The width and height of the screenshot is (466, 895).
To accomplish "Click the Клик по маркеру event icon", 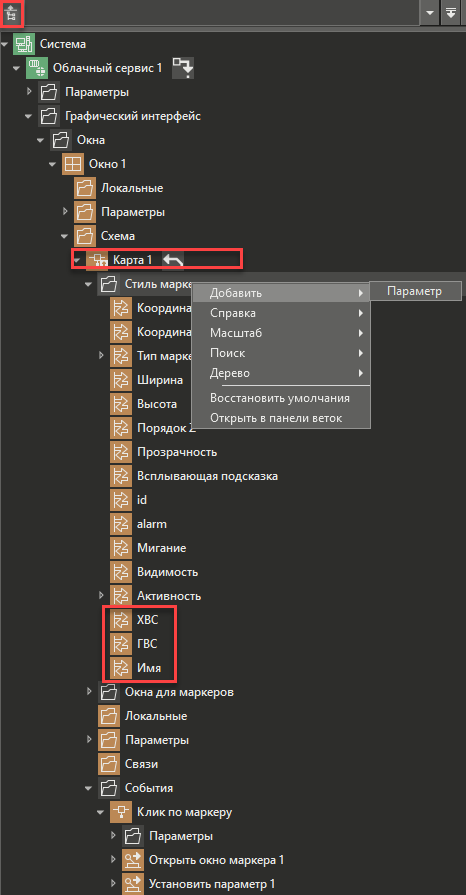I will (x=120, y=812).
